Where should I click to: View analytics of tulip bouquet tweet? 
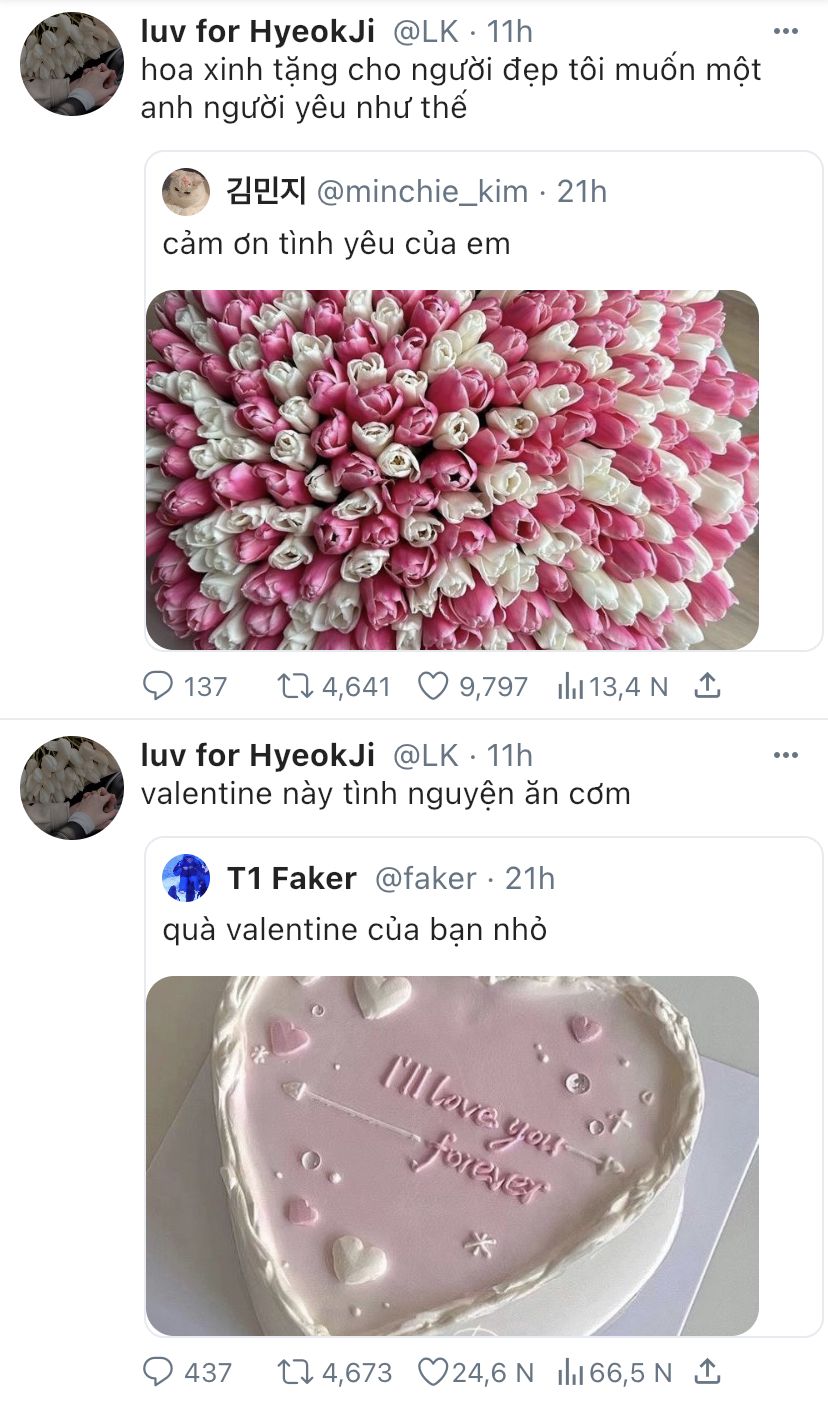tap(571, 686)
